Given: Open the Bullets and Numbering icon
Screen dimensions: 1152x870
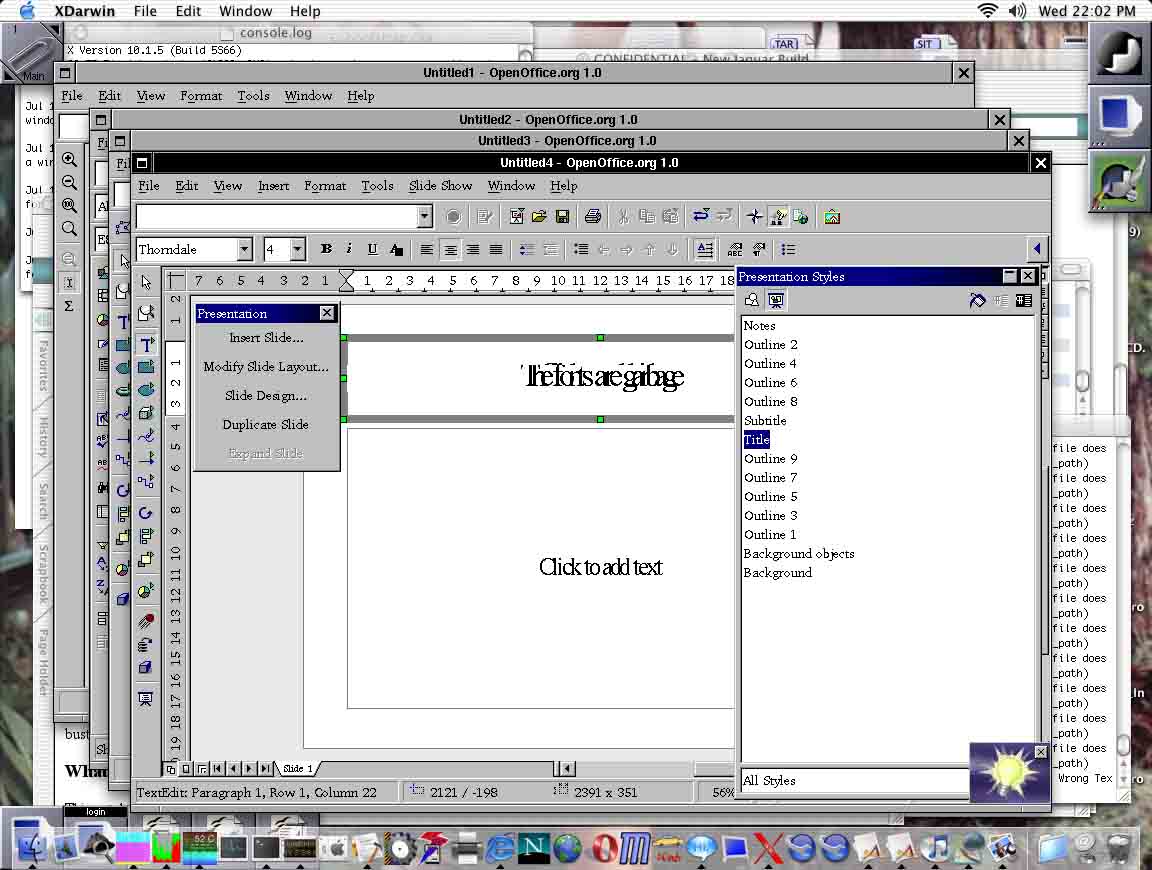Looking at the screenshot, I should pyautogui.click(x=788, y=250).
